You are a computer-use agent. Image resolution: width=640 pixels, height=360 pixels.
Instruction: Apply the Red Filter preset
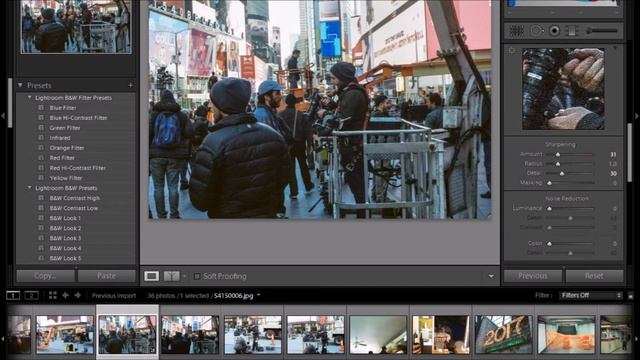click(x=62, y=158)
